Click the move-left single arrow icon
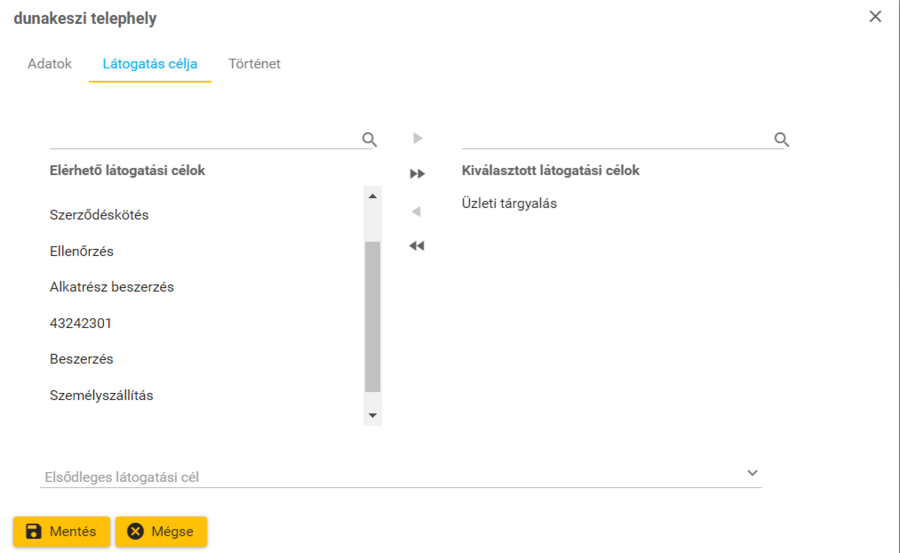Image resolution: width=900 pixels, height=553 pixels. [417, 211]
